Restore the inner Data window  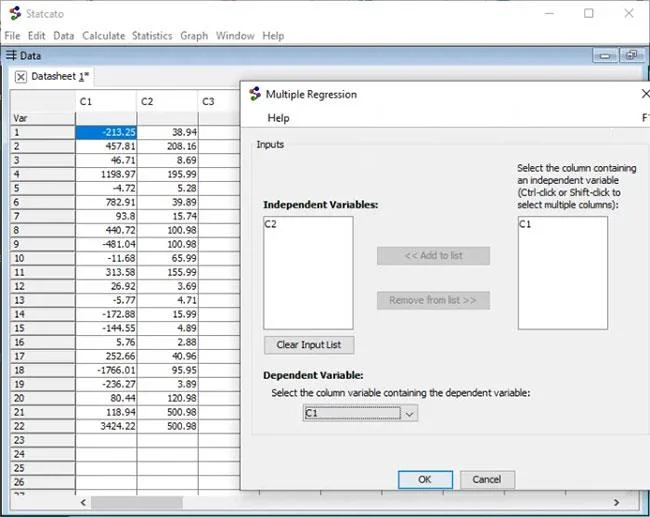click(x=632, y=56)
